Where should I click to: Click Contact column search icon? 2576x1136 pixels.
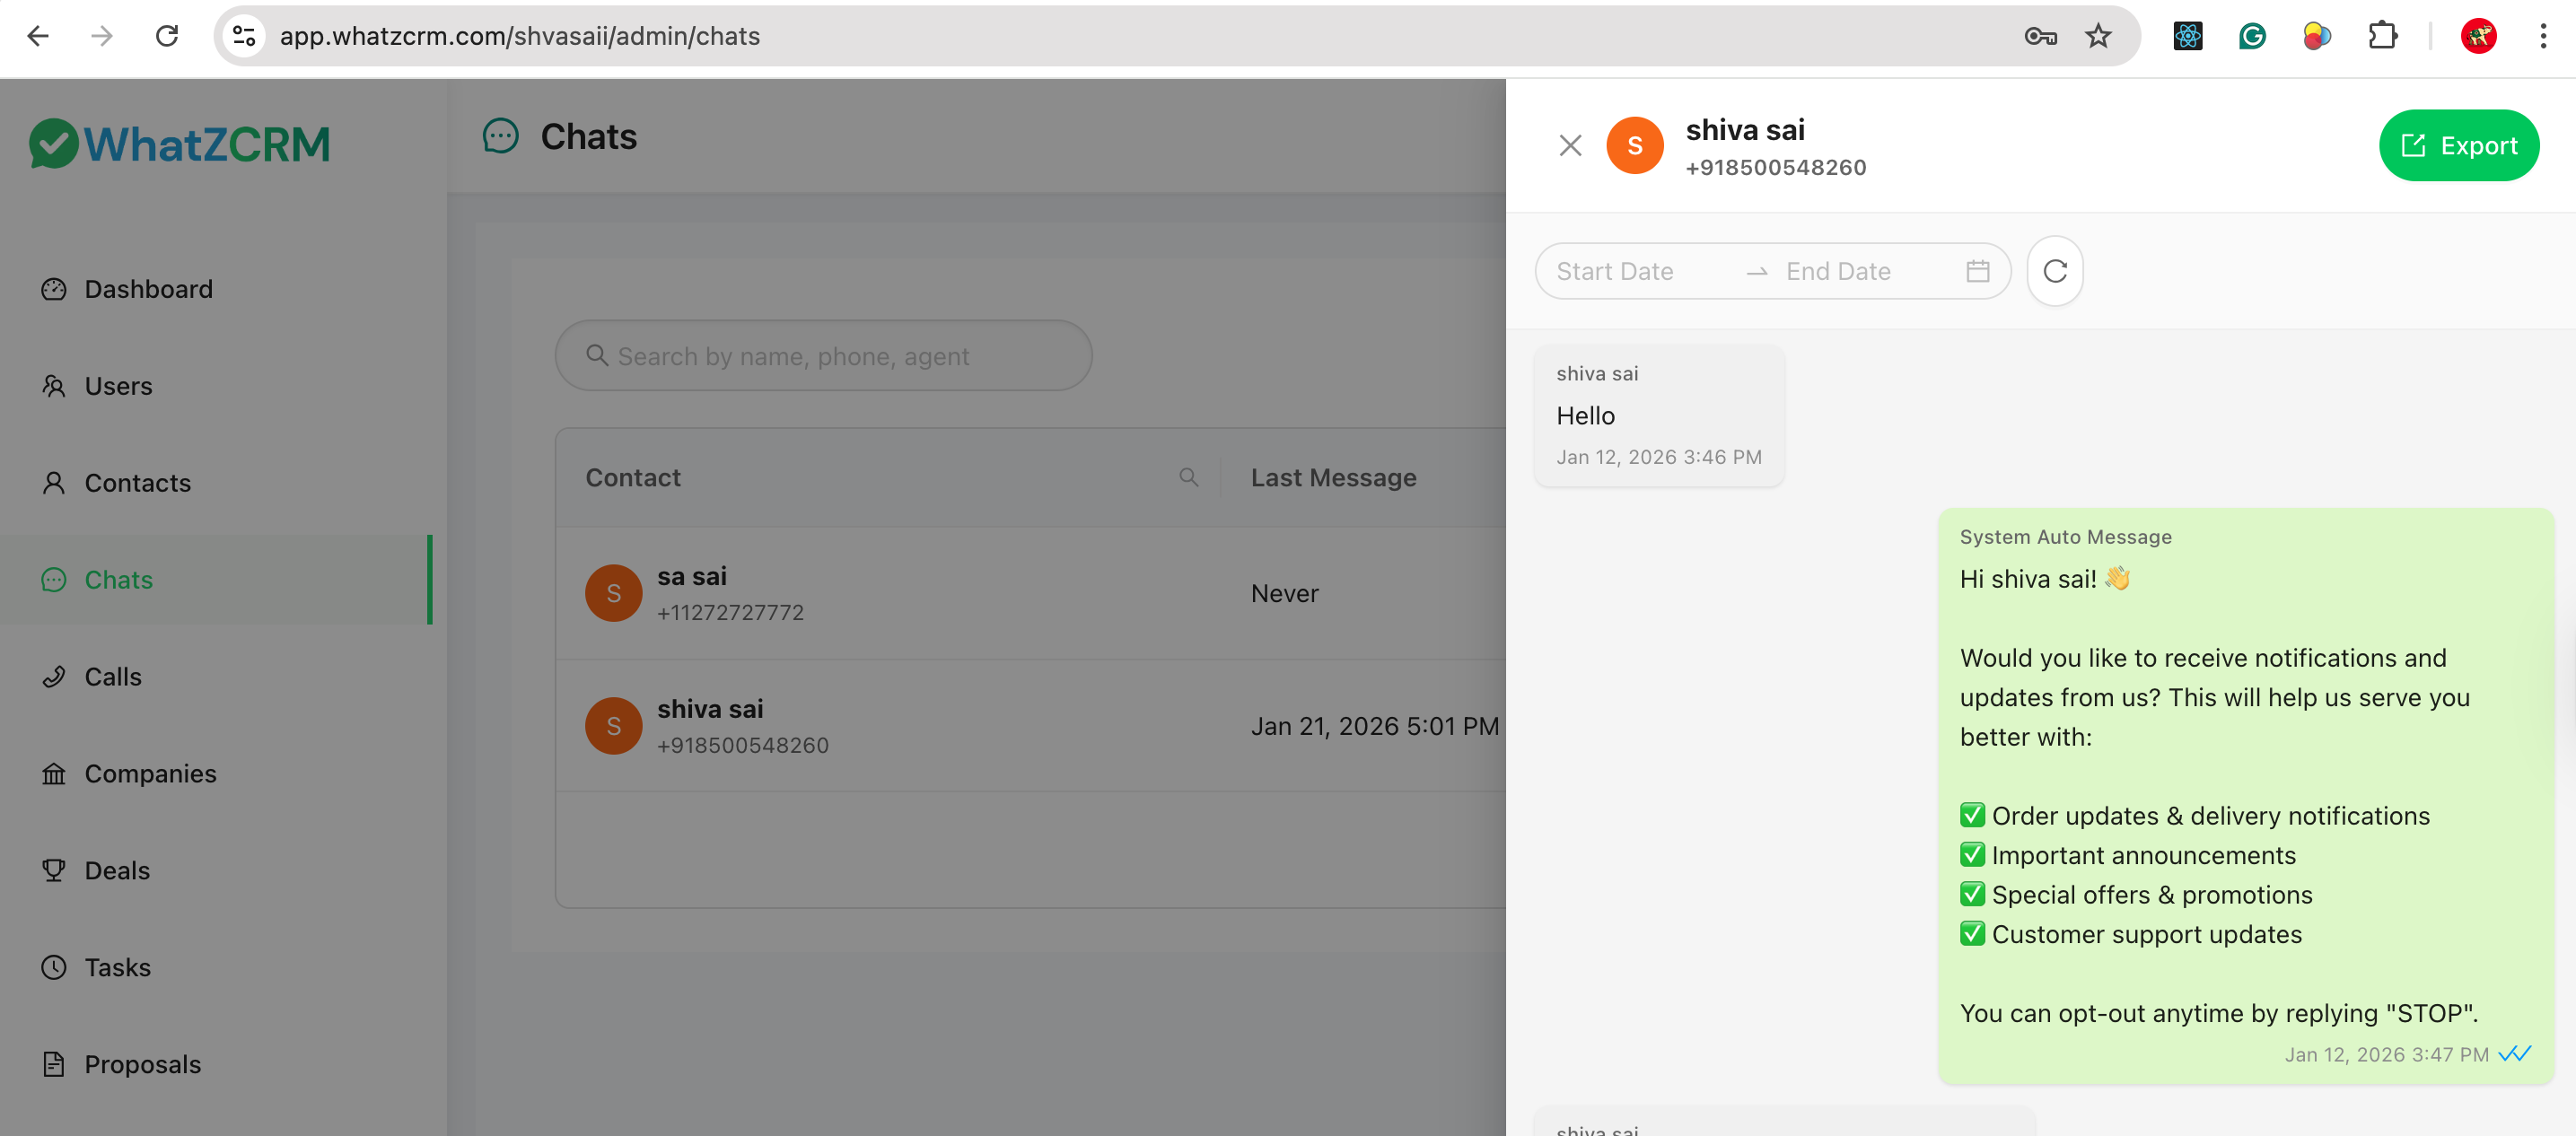point(1188,478)
